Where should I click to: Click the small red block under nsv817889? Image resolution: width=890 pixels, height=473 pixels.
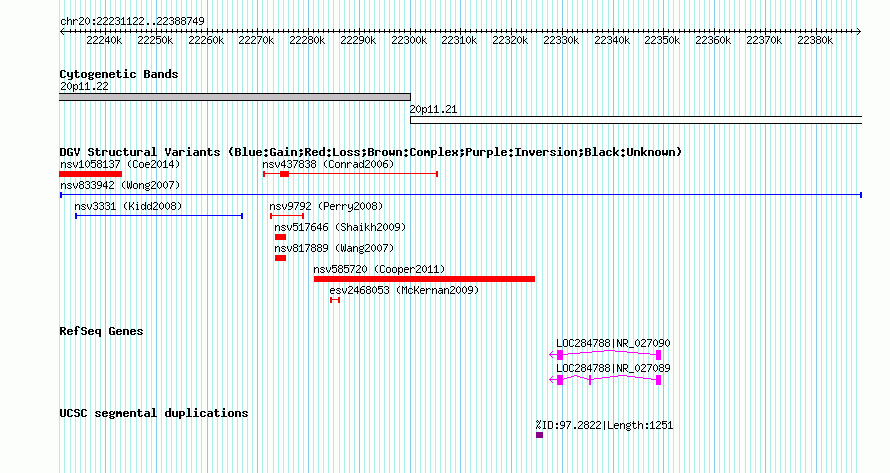tap(280, 258)
